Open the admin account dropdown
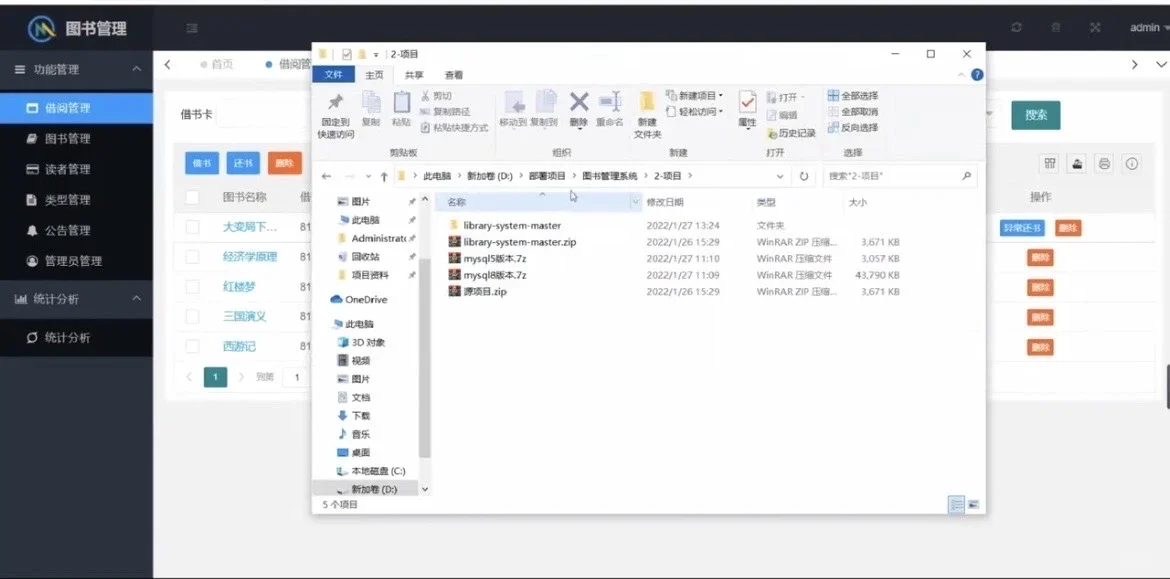1170x579 pixels. tap(1143, 27)
